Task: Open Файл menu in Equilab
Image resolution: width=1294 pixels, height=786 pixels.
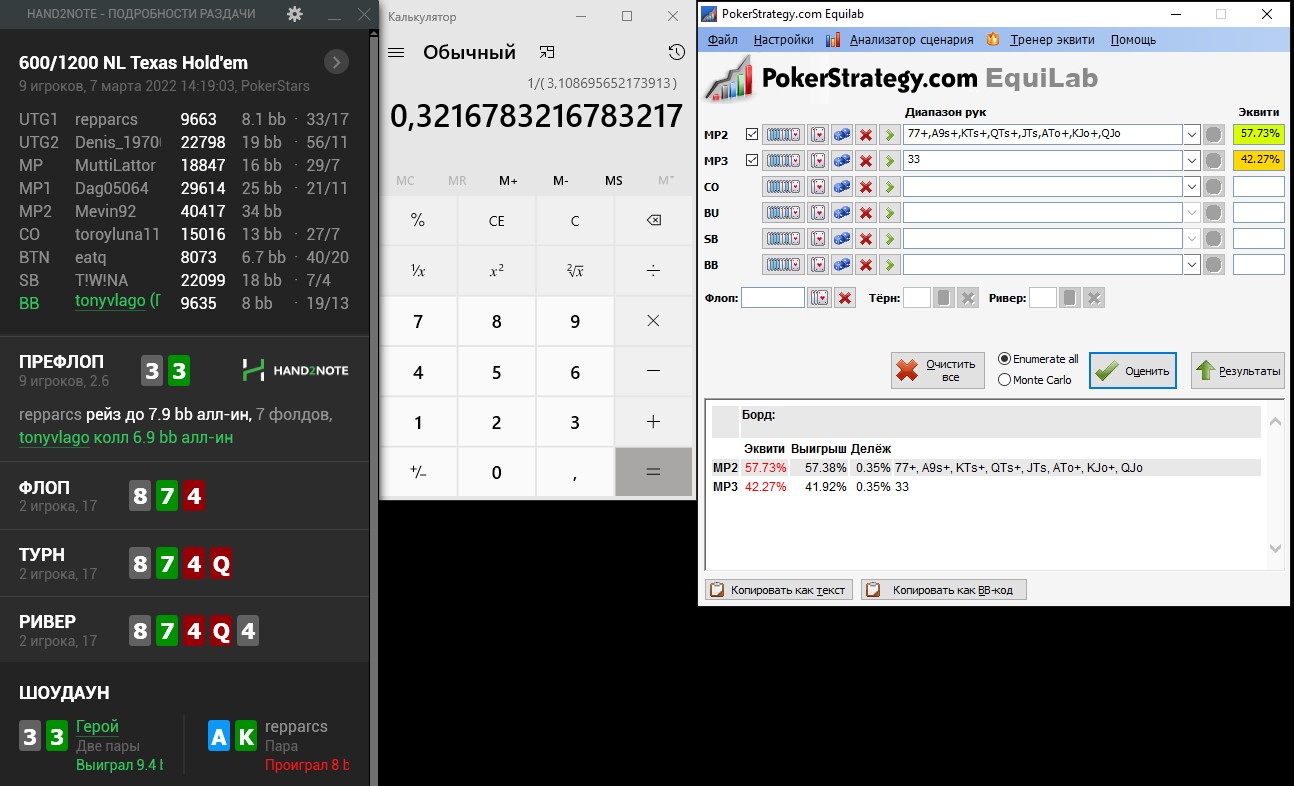Action: pos(723,40)
